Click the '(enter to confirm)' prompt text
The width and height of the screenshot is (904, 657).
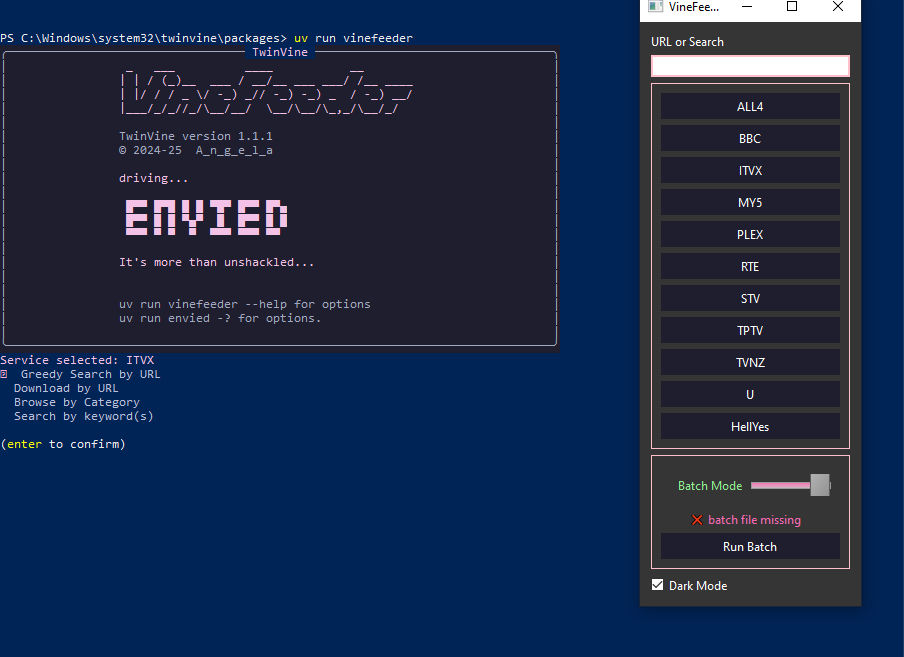pyautogui.click(x=63, y=444)
